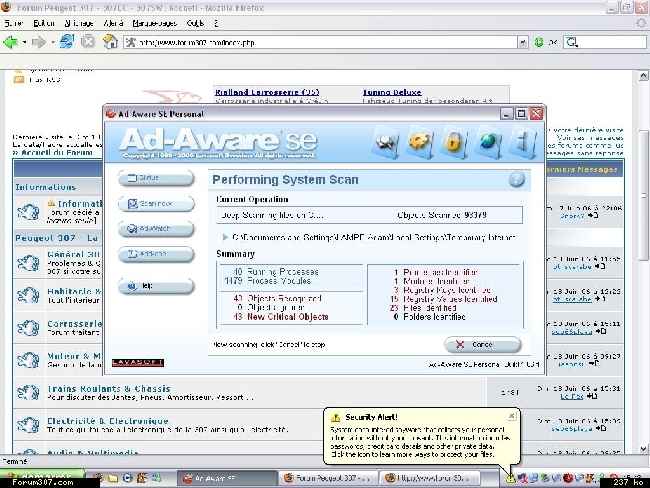
Task: Click the folder icon in Quick Launch
Action: tap(113, 478)
